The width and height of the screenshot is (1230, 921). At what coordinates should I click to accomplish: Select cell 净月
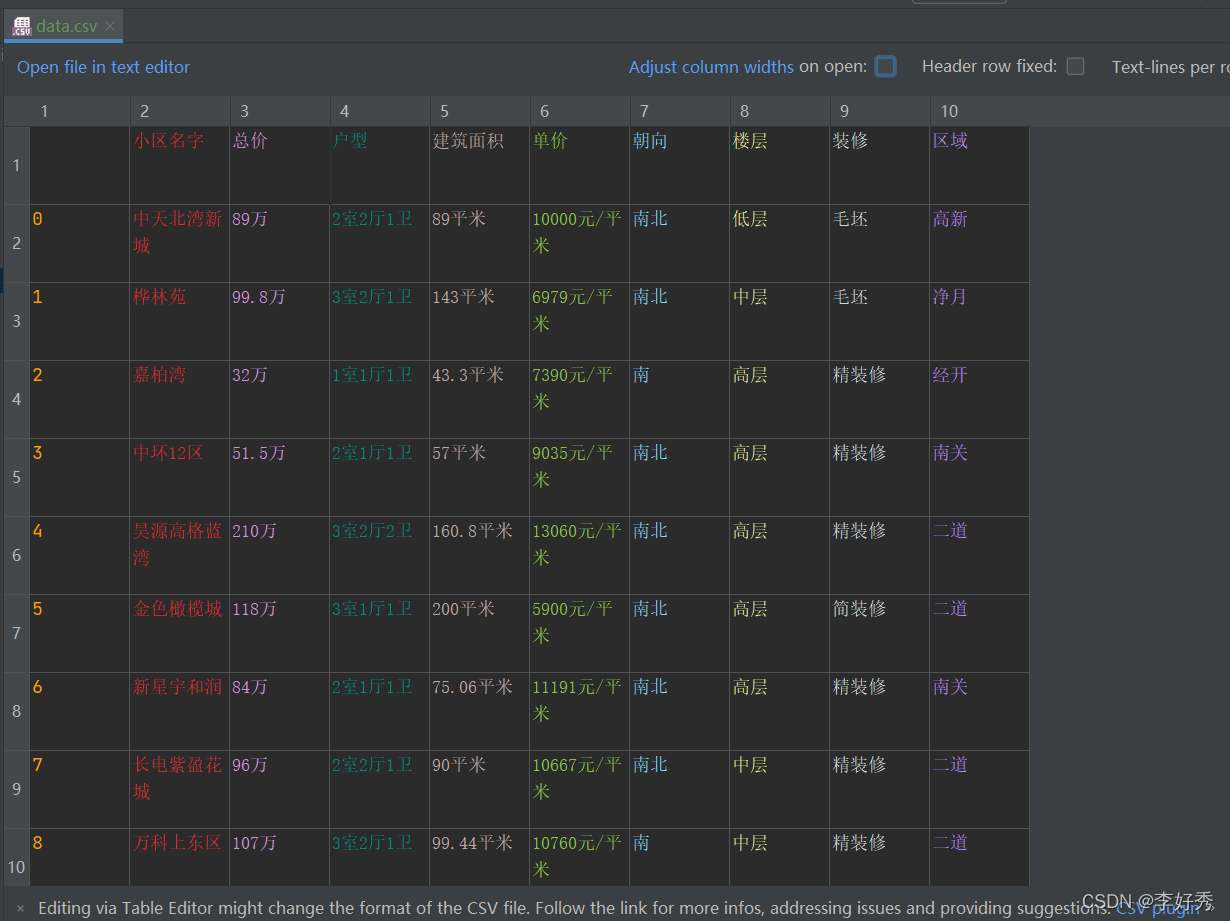click(980, 321)
